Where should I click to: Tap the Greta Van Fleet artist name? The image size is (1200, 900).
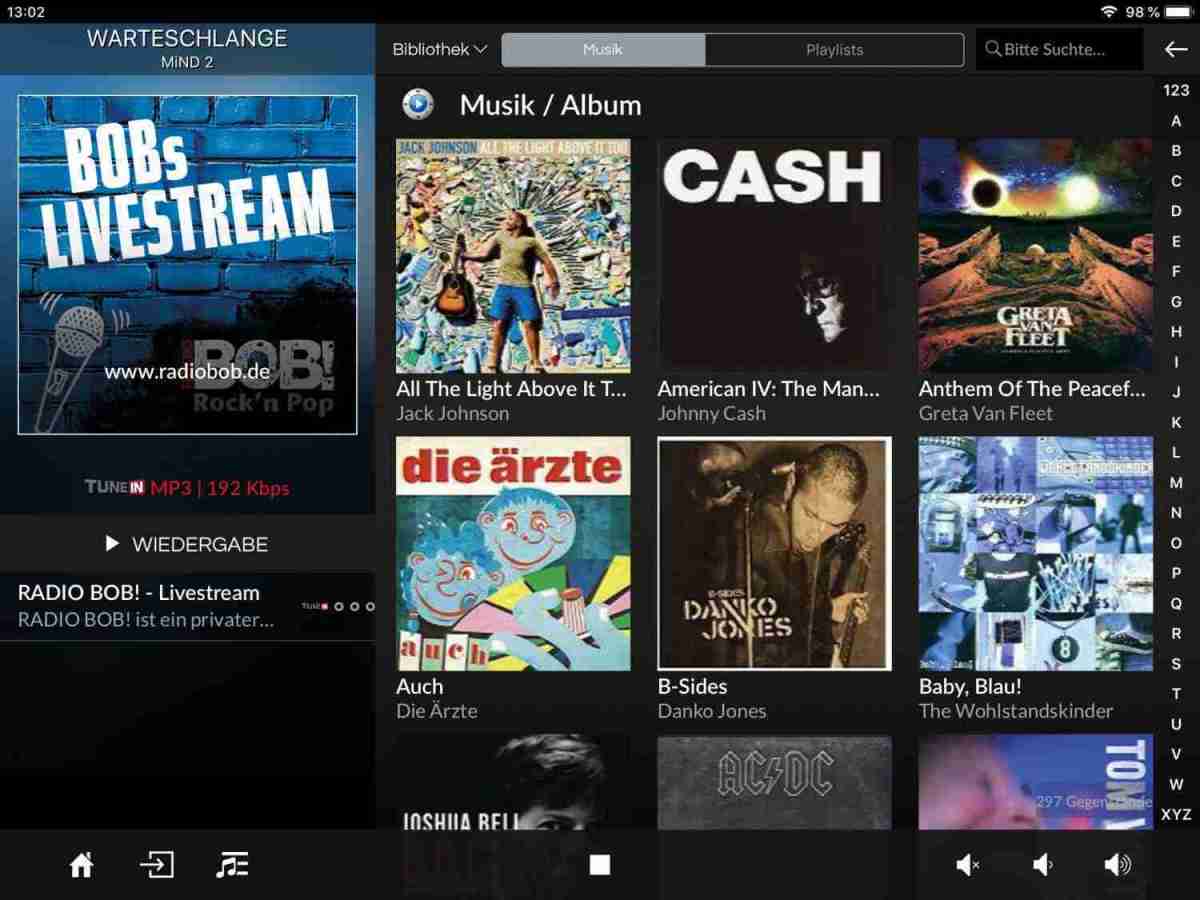986,413
